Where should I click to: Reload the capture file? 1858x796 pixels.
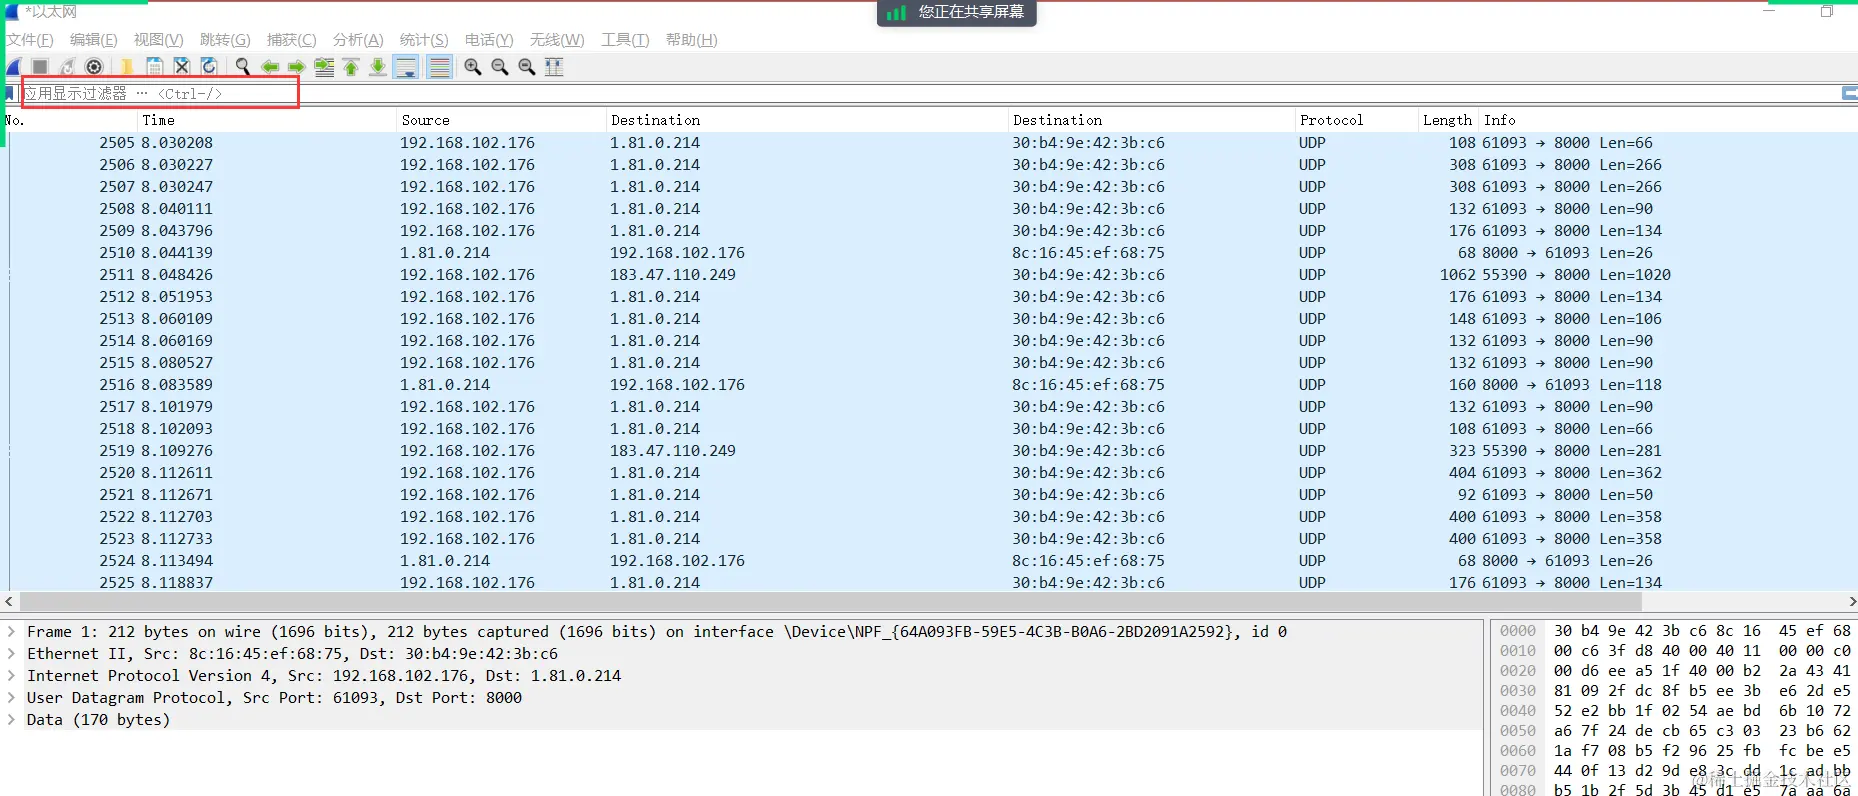(208, 67)
